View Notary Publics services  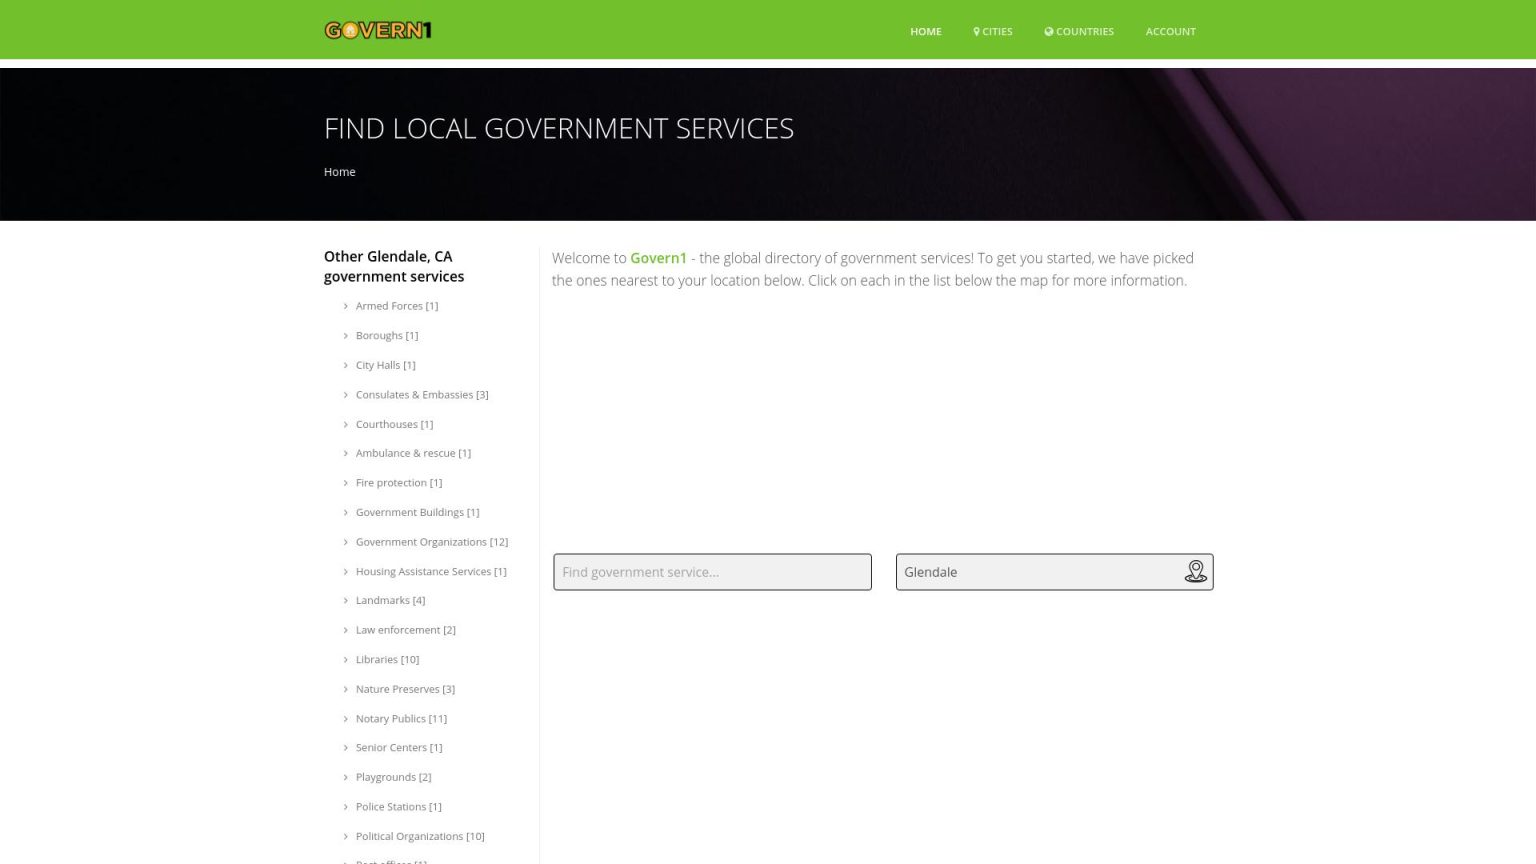pos(400,719)
